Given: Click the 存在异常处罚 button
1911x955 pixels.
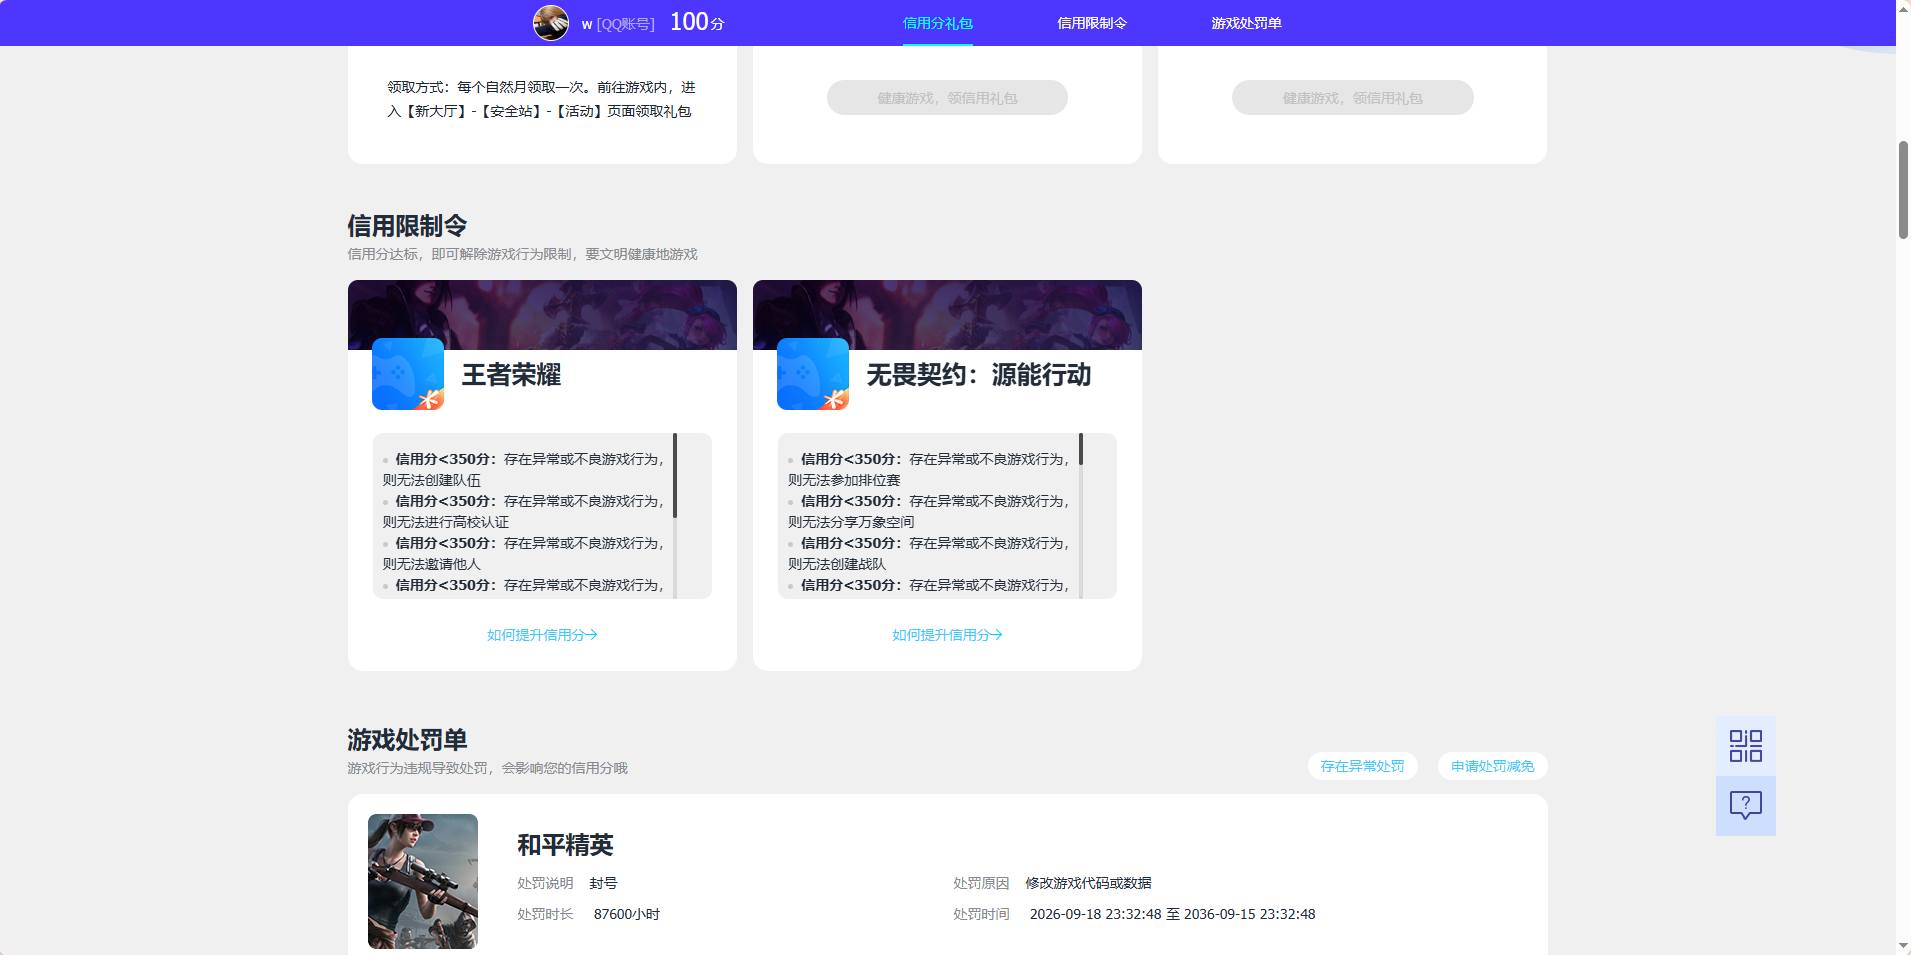Looking at the screenshot, I should click(1362, 766).
